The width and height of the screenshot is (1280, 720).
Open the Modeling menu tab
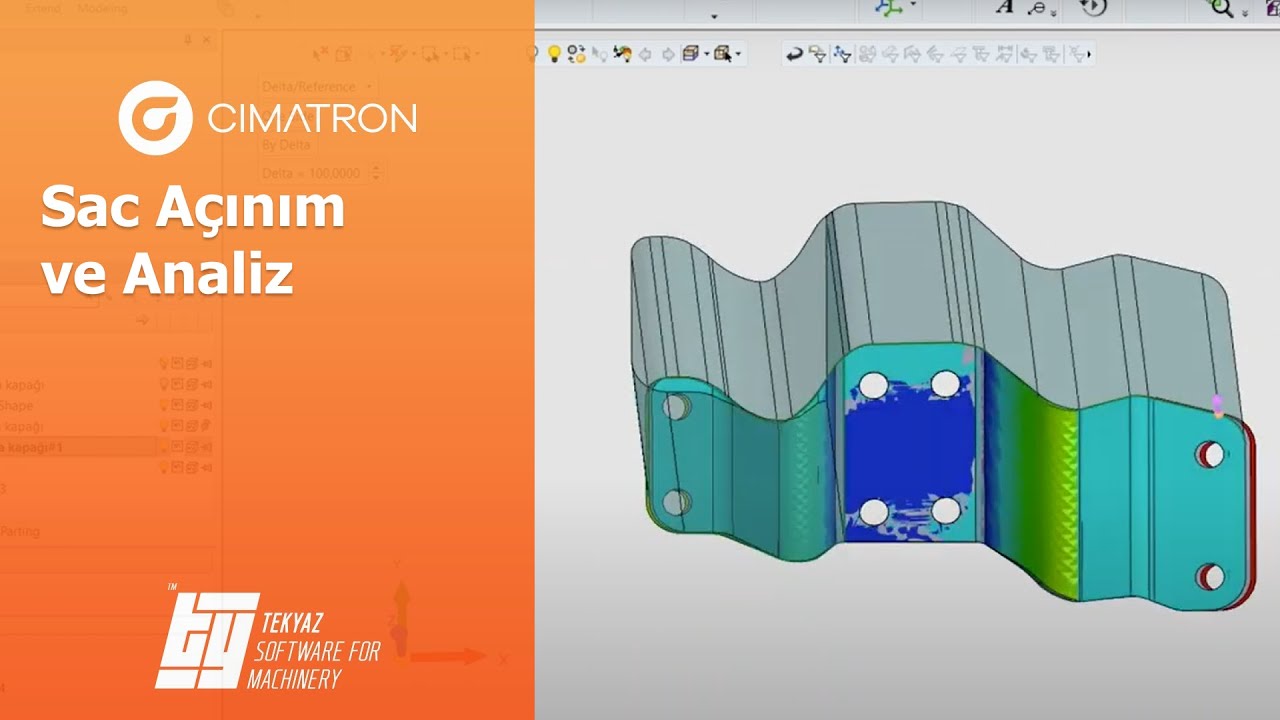[x=102, y=8]
